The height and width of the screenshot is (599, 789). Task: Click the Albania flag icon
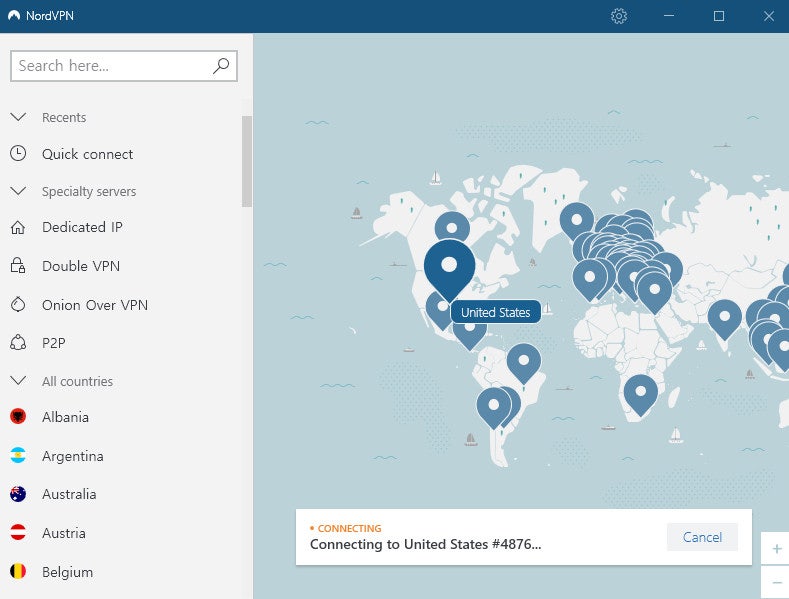pyautogui.click(x=18, y=417)
